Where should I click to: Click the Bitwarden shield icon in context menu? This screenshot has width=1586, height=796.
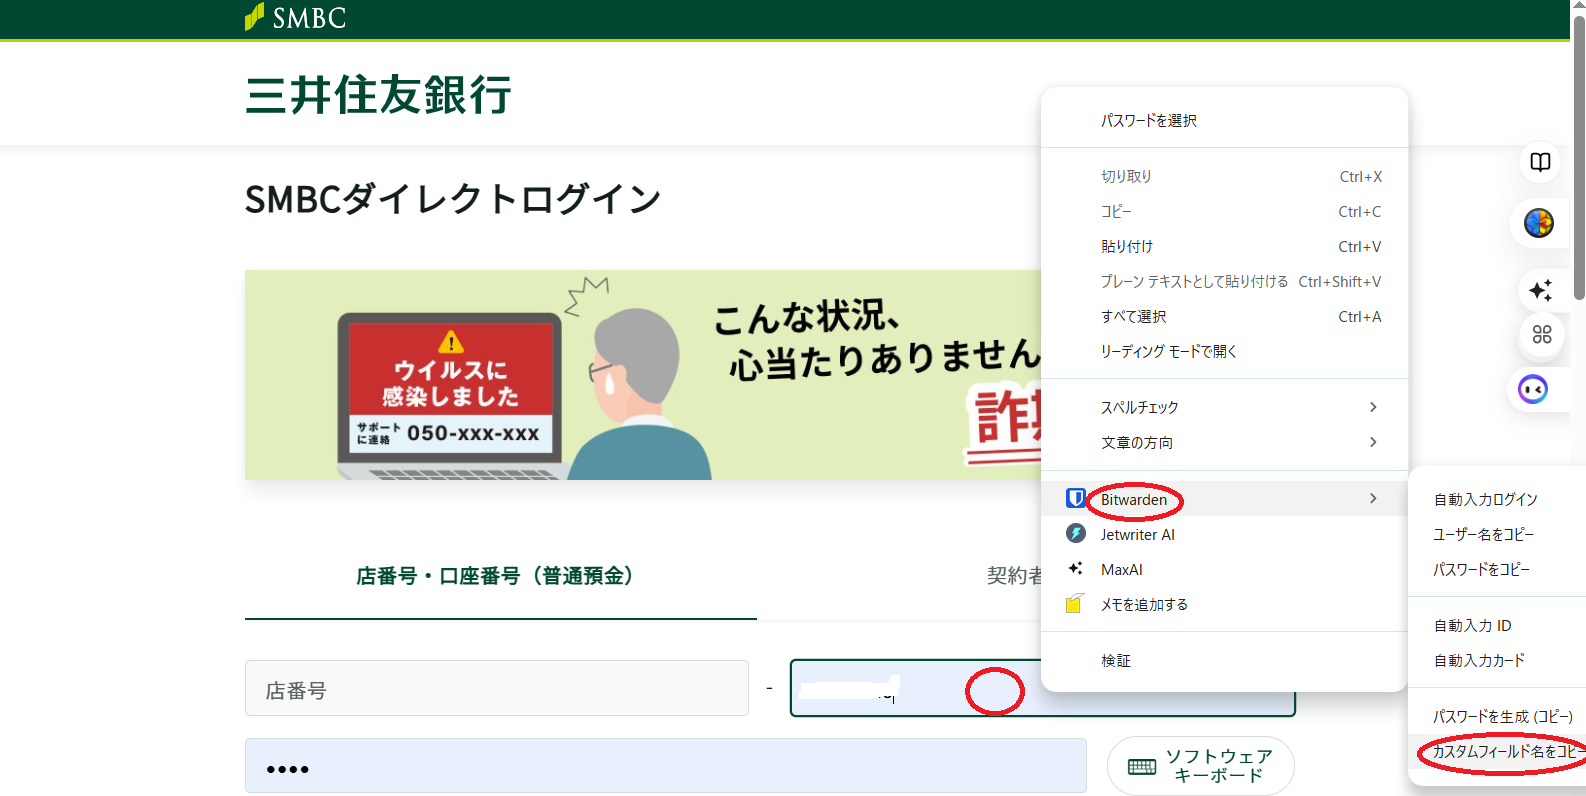click(1075, 498)
